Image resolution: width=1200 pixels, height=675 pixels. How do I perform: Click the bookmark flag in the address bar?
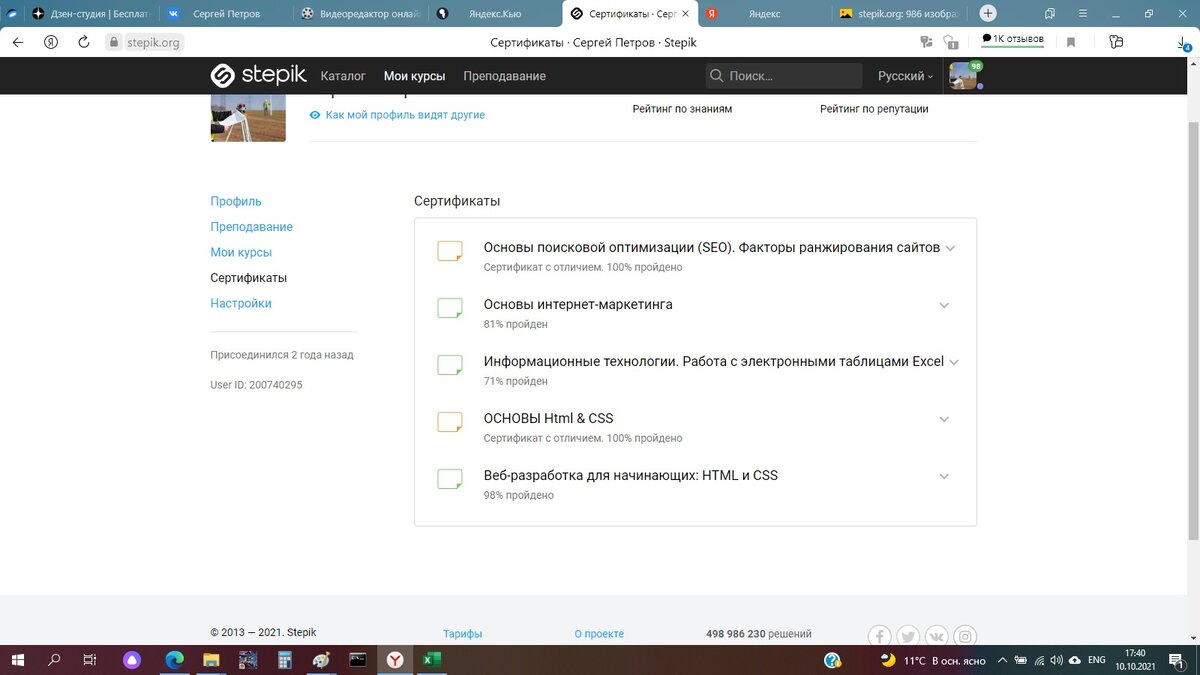[x=1070, y=42]
